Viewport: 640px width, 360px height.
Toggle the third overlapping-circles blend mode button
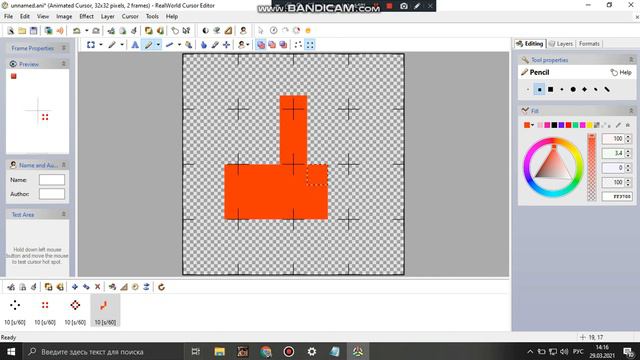pos(283,45)
